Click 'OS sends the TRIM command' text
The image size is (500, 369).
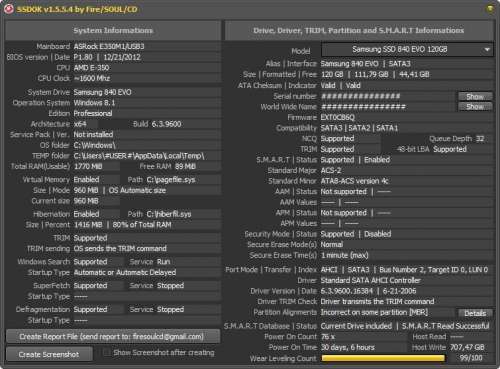pyautogui.click(x=120, y=249)
